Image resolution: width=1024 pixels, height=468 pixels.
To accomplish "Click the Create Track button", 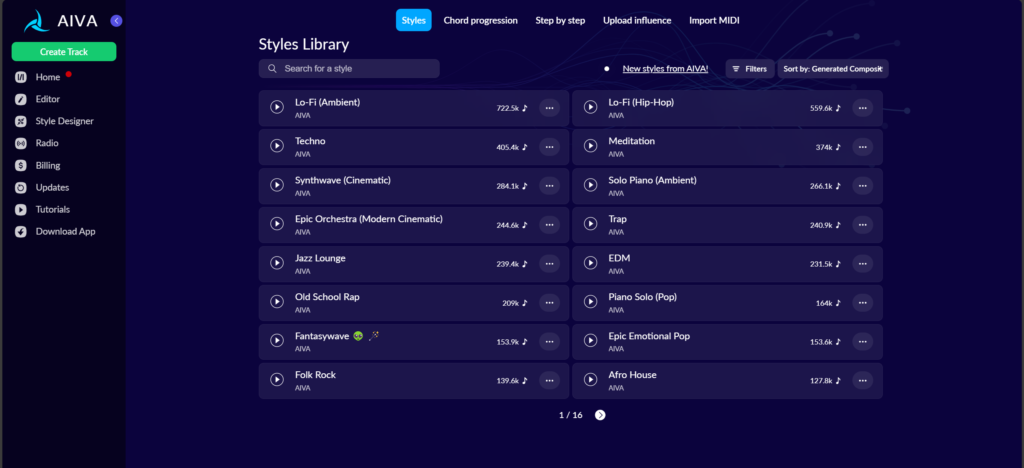I will pyautogui.click(x=64, y=52).
